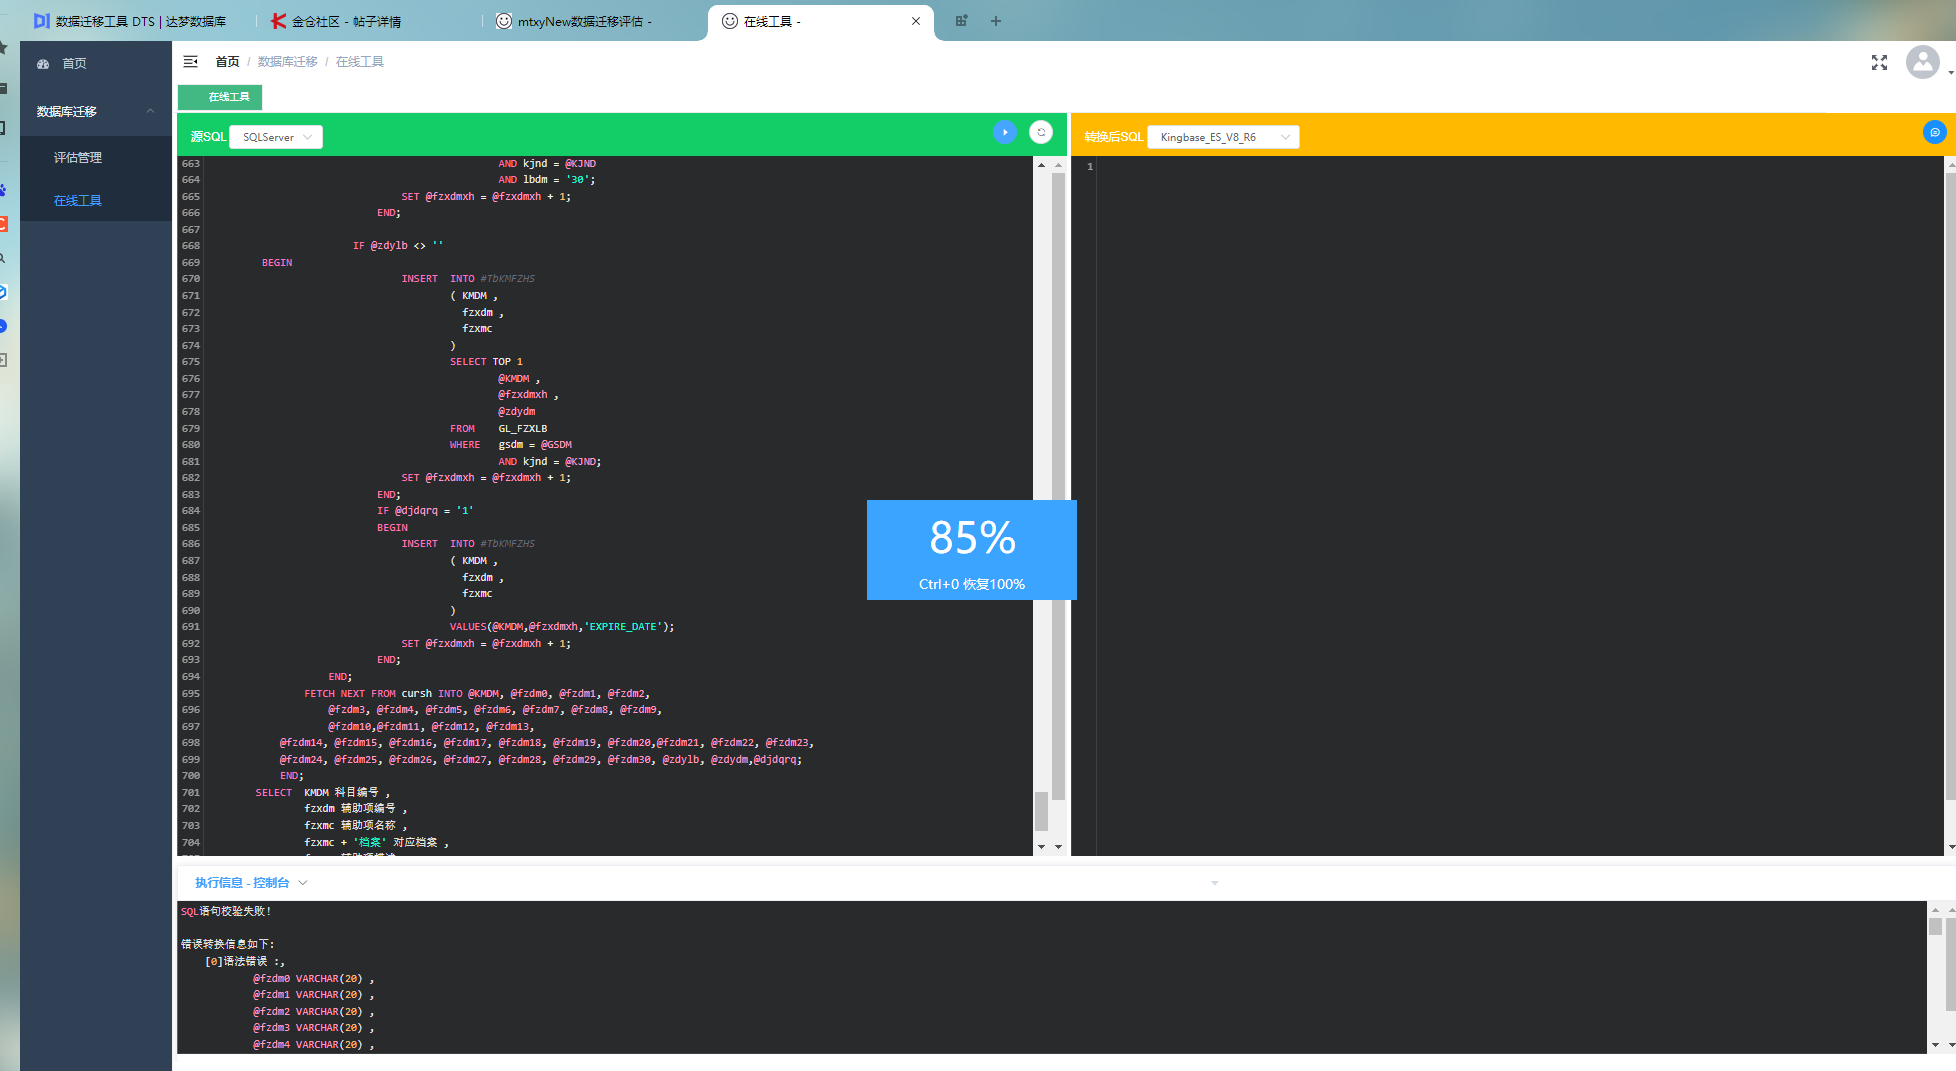The width and height of the screenshot is (1956, 1071).
Task: Click the refresh icon in source SQL header
Action: point(1041,132)
